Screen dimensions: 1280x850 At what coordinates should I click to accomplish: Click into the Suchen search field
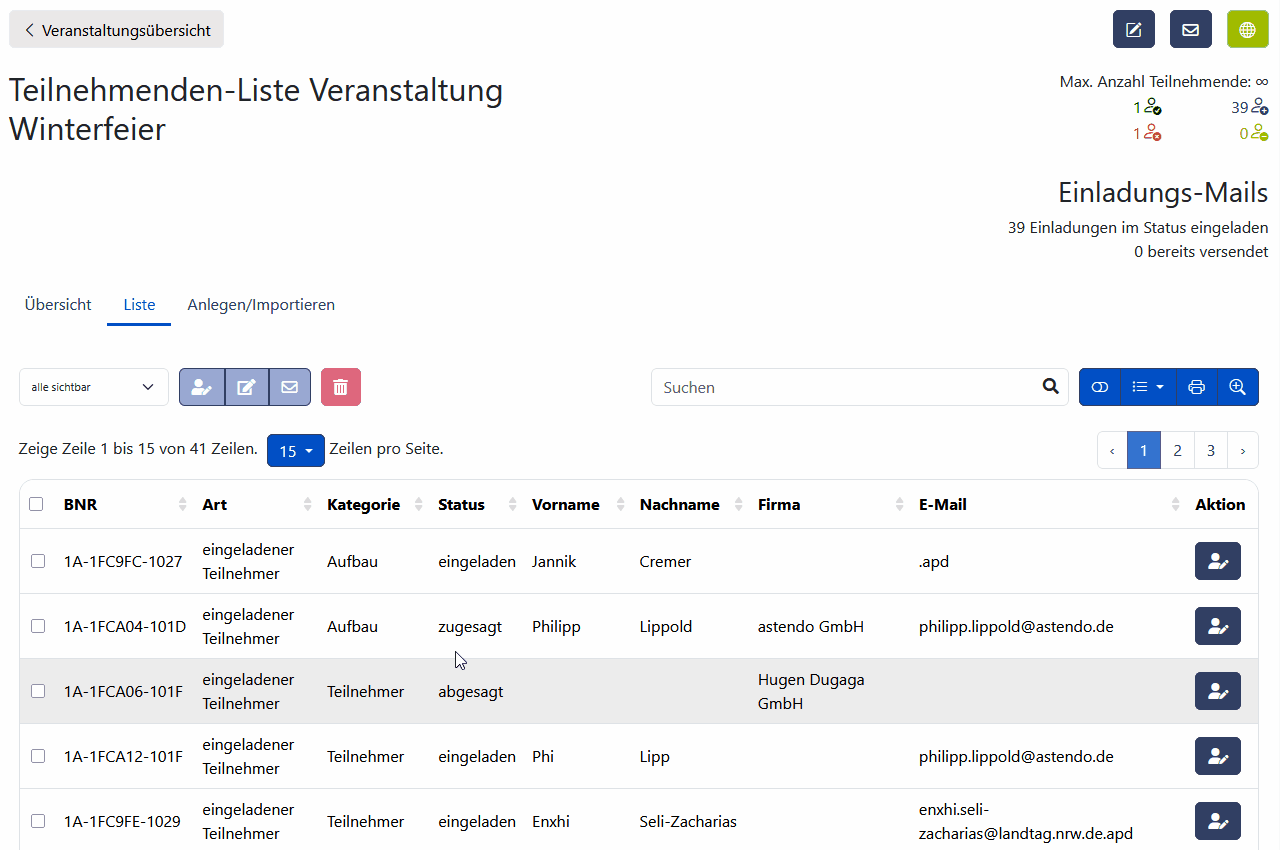[850, 386]
